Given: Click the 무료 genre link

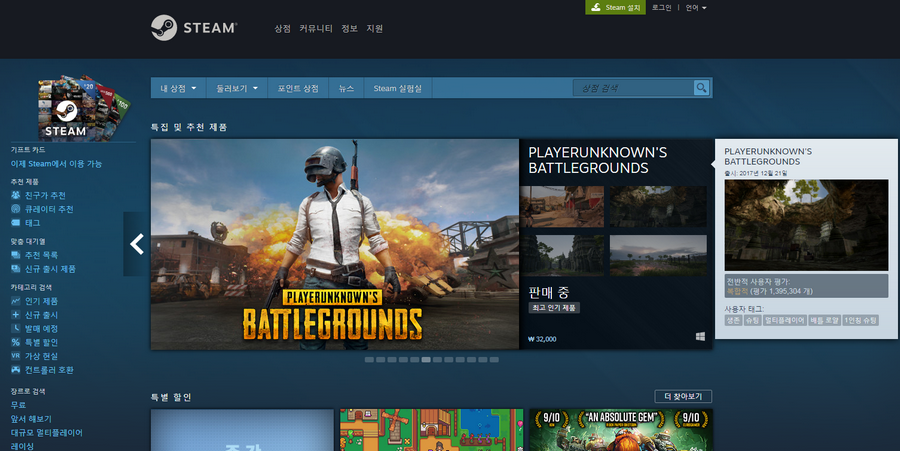Looking at the screenshot, I should (x=18, y=405).
